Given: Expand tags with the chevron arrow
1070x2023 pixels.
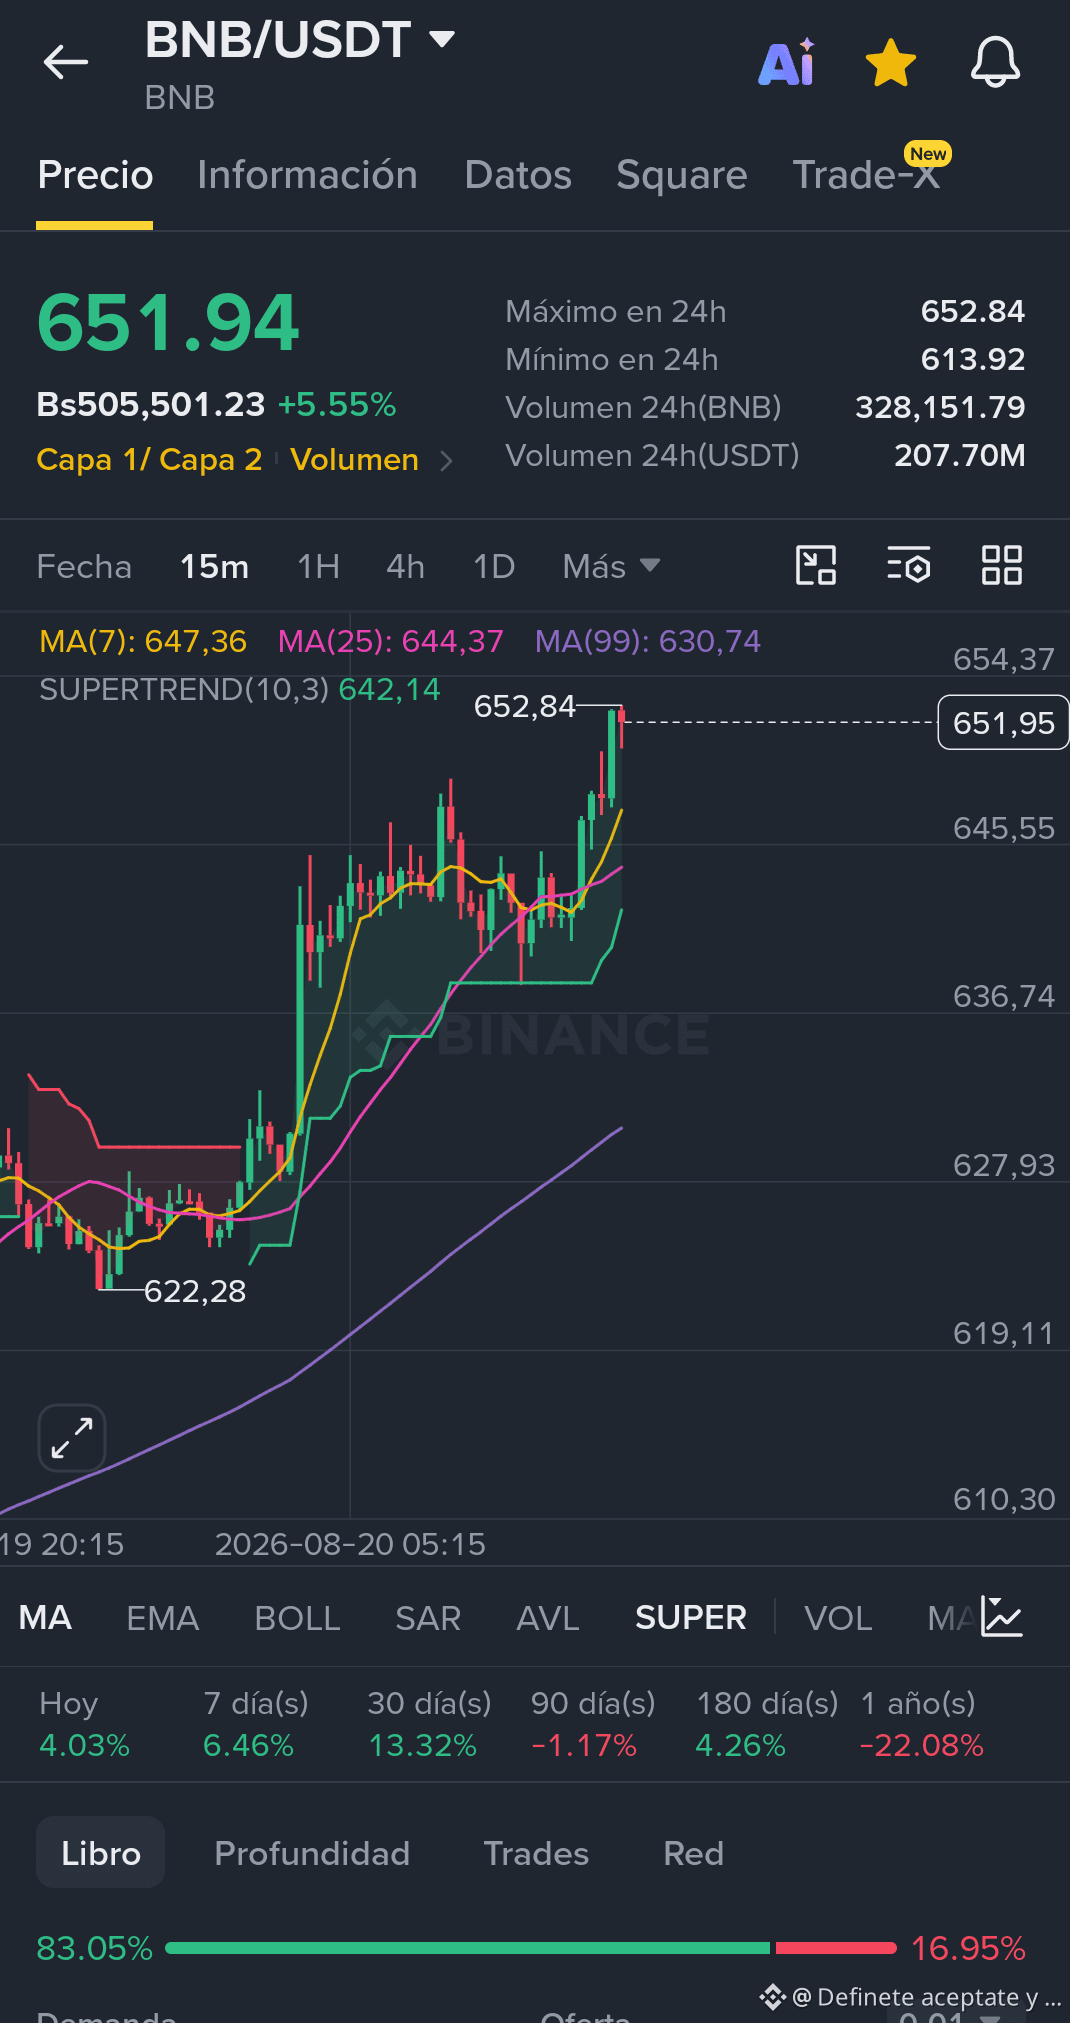Looking at the screenshot, I should [446, 460].
